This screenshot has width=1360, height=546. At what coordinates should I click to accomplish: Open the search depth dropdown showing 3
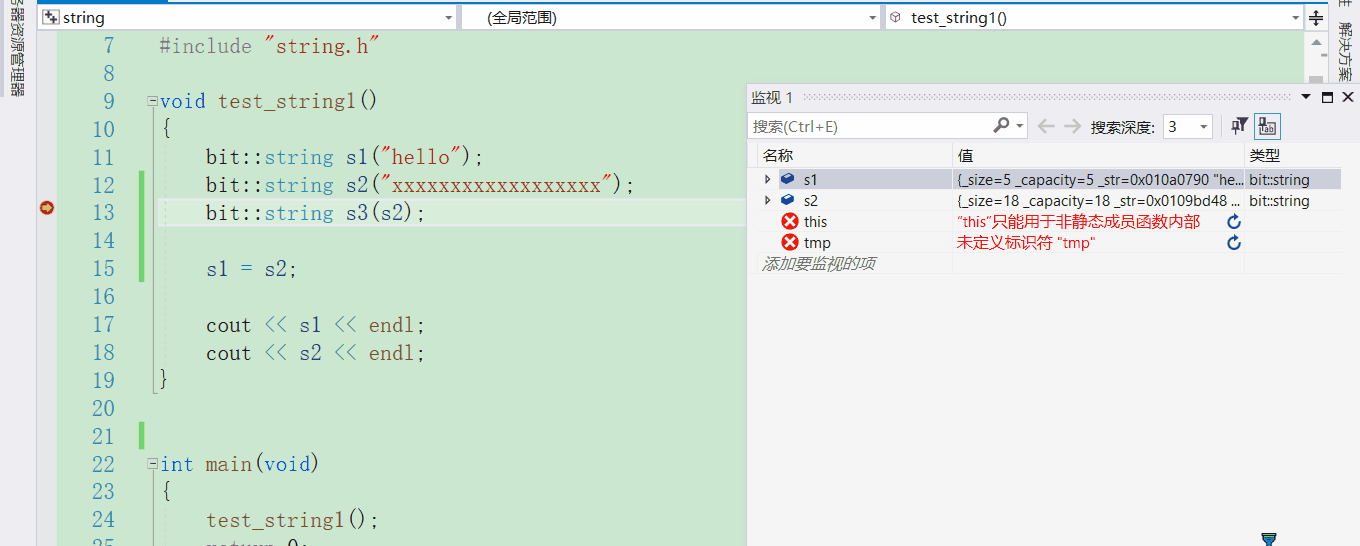(x=1204, y=127)
